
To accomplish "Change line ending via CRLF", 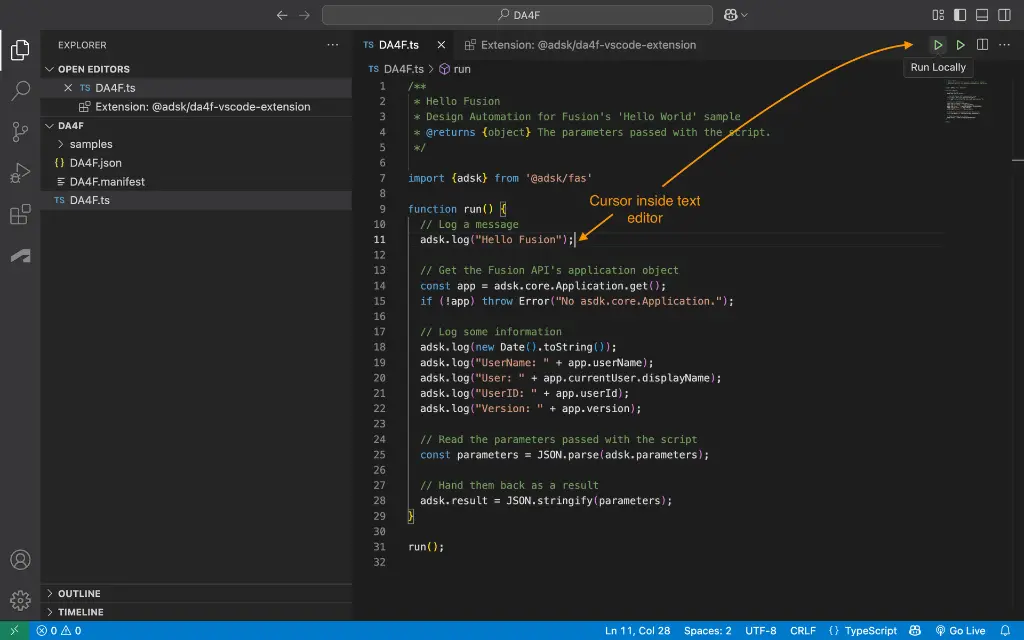I will click(x=803, y=631).
